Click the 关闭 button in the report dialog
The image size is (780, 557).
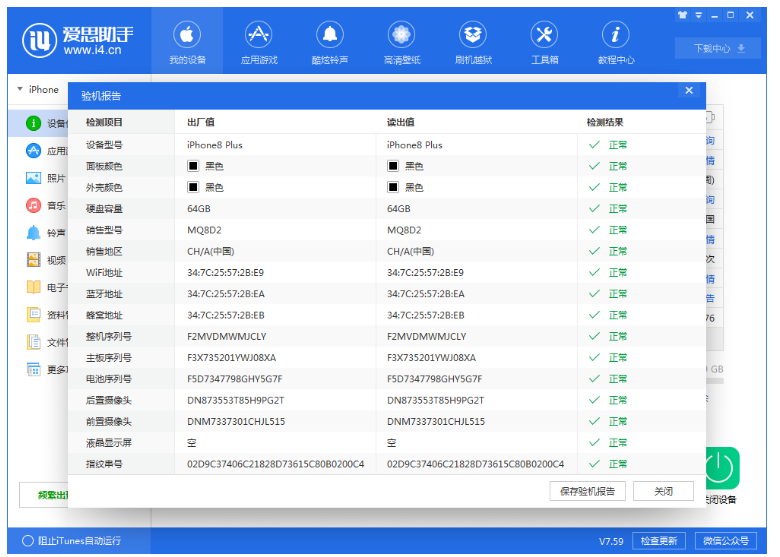[663, 491]
